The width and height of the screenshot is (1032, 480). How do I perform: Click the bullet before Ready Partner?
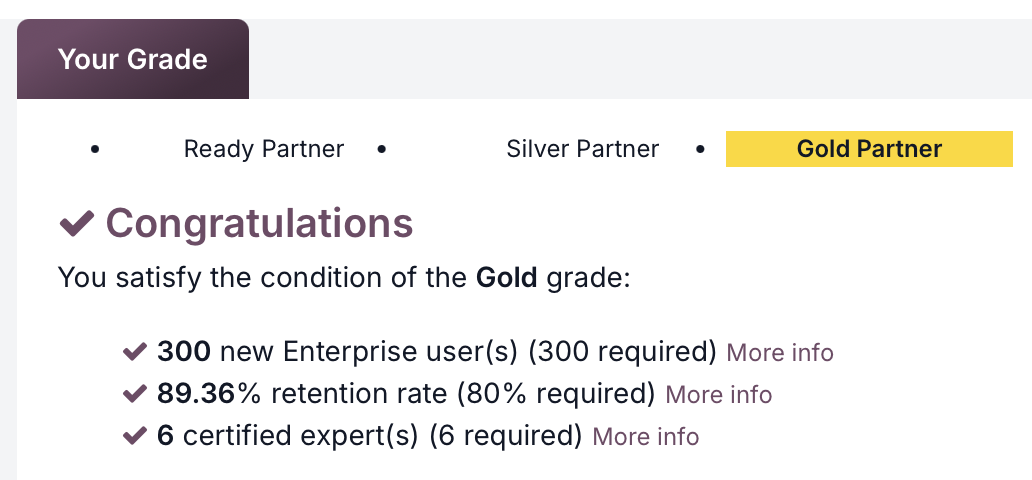pyautogui.click(x=95, y=149)
